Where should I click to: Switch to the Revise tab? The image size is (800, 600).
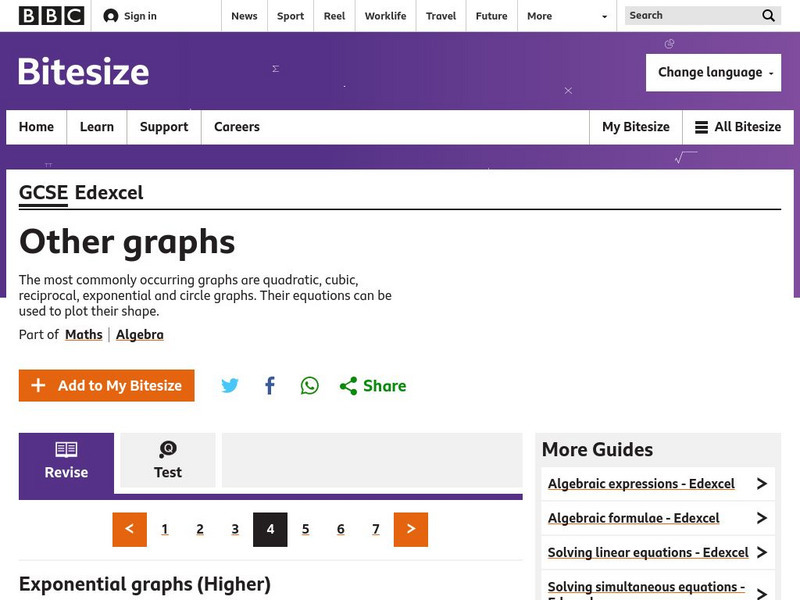(x=66, y=463)
